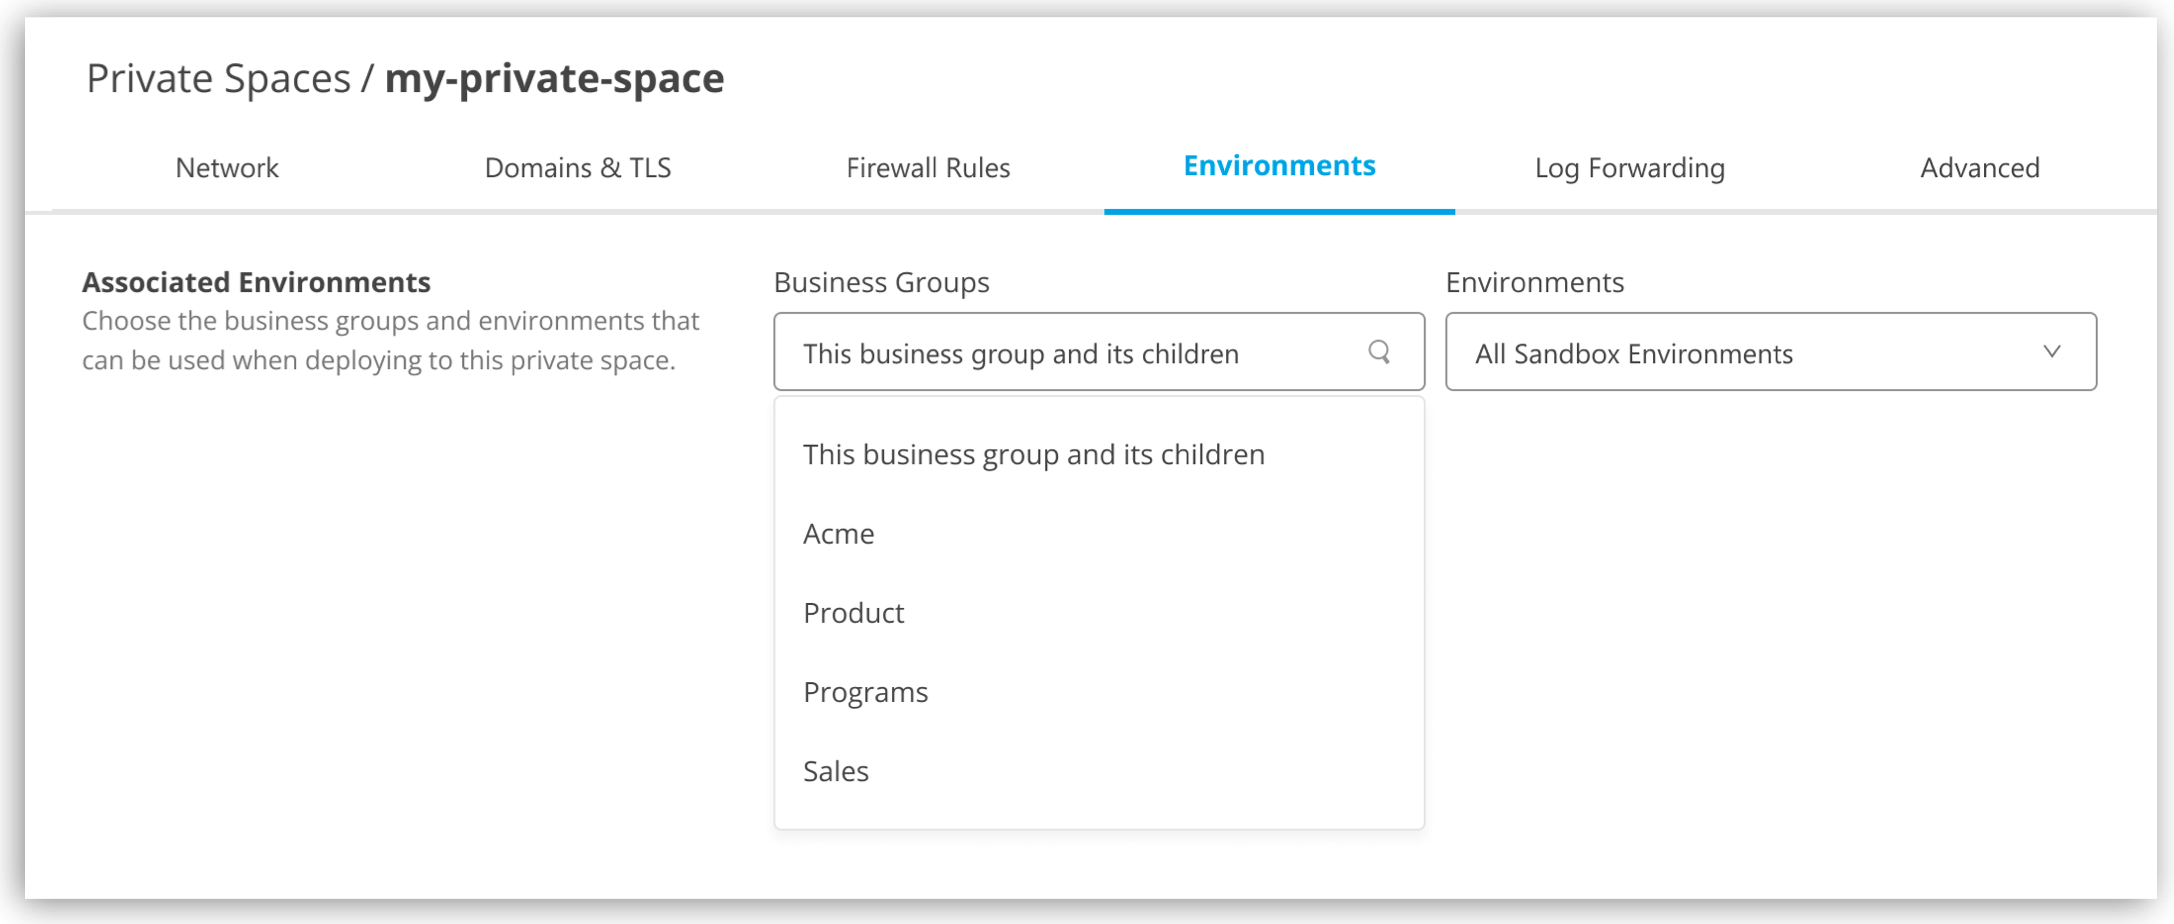Navigate back to Private Spaces list
Image resolution: width=2174 pixels, height=924 pixels.
216,78
